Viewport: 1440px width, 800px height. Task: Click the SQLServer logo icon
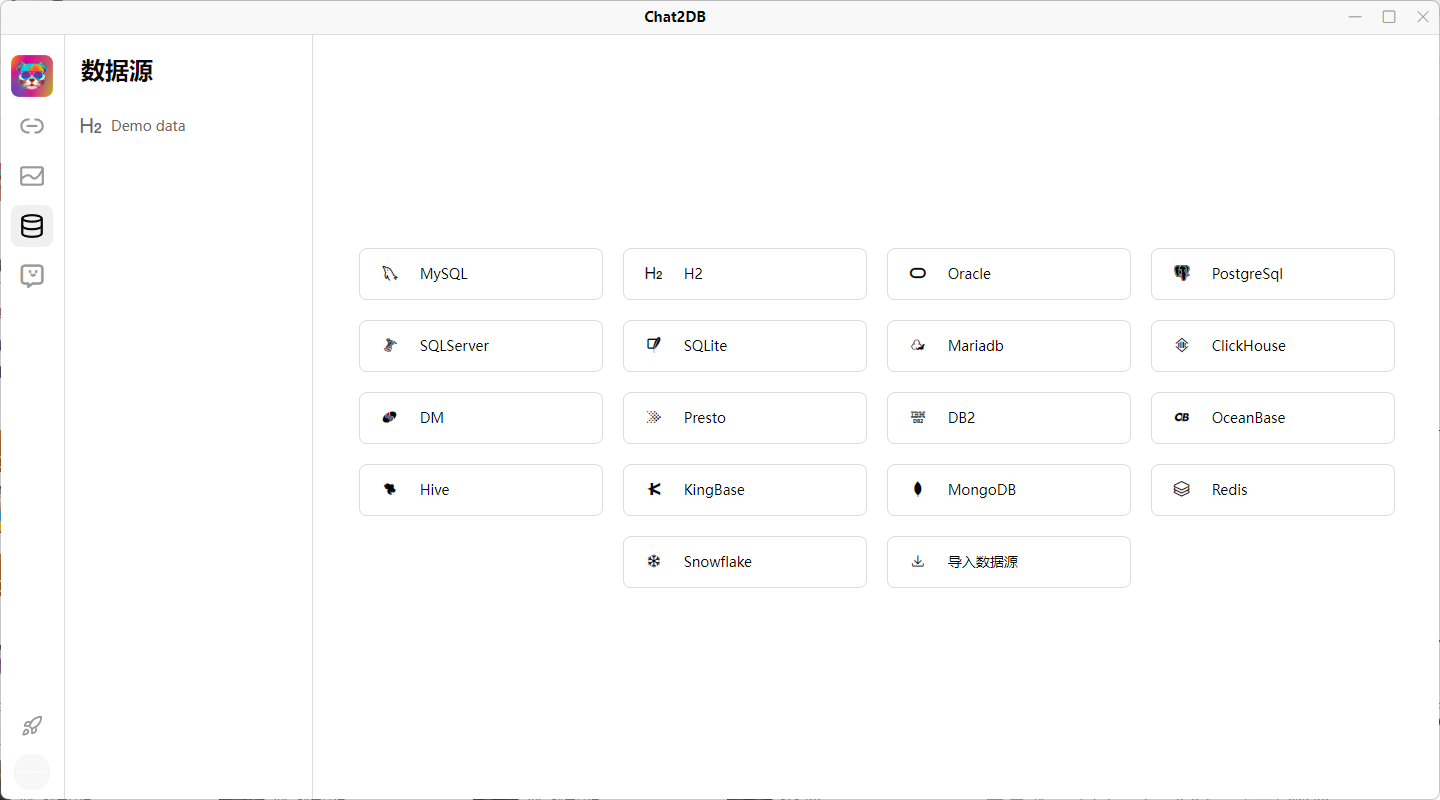[390, 346]
